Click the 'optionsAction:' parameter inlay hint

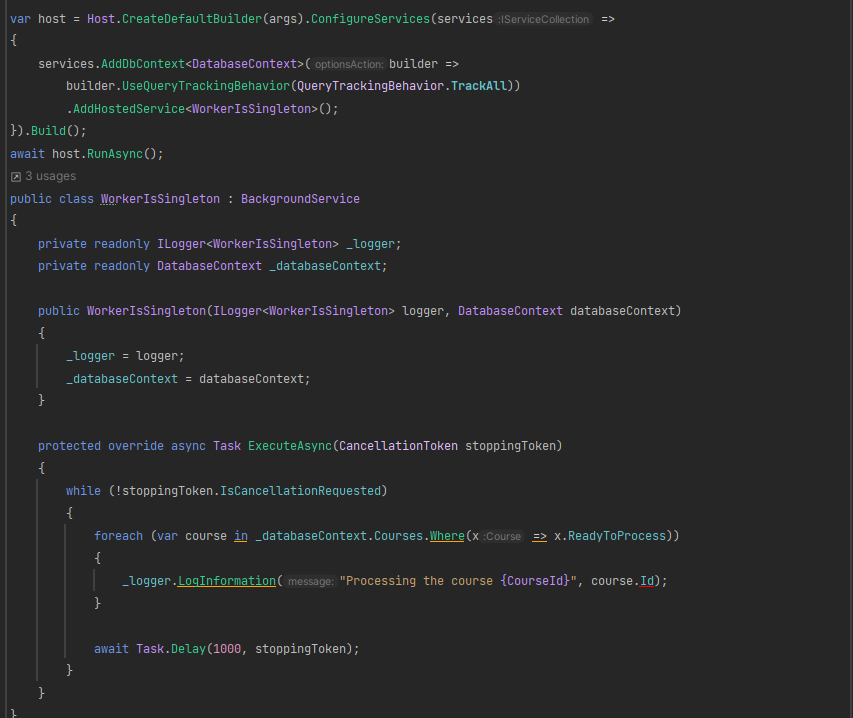click(349, 64)
